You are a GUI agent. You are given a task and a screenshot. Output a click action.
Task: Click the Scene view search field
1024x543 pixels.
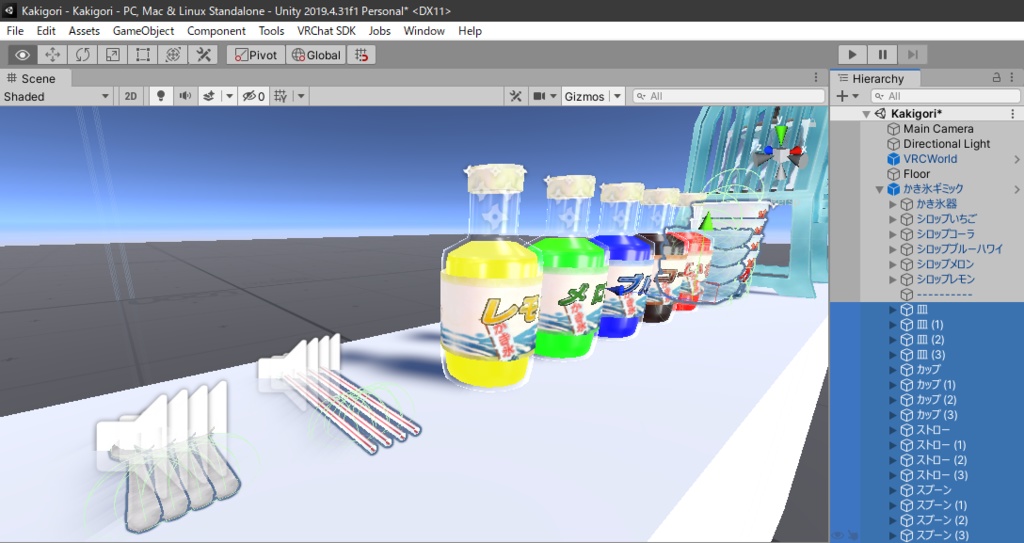(729, 96)
